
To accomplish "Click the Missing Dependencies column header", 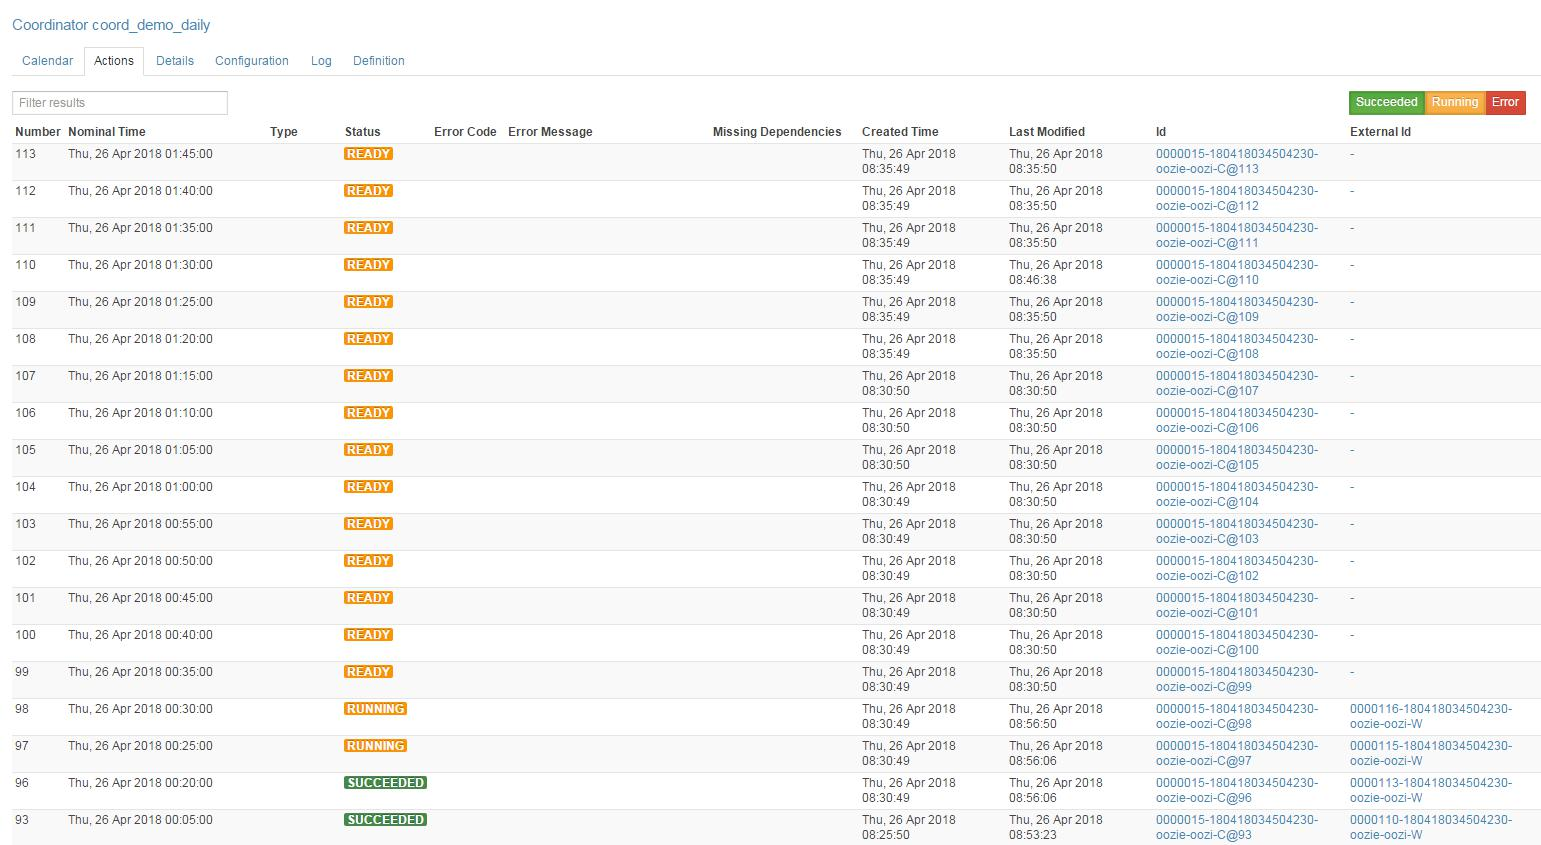I will (x=777, y=132).
